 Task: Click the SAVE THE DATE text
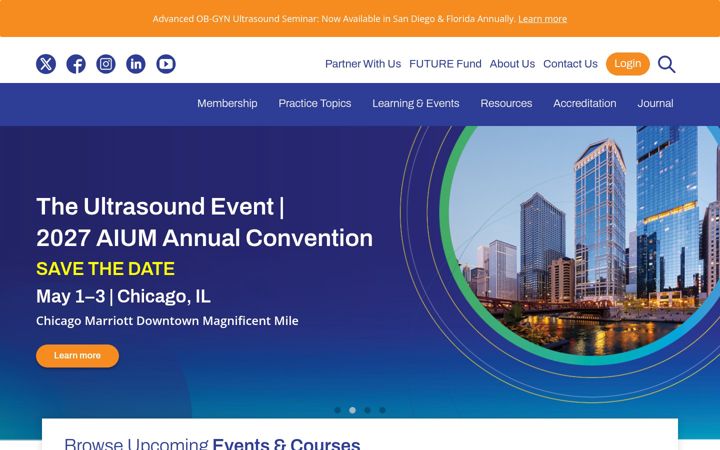tap(105, 269)
